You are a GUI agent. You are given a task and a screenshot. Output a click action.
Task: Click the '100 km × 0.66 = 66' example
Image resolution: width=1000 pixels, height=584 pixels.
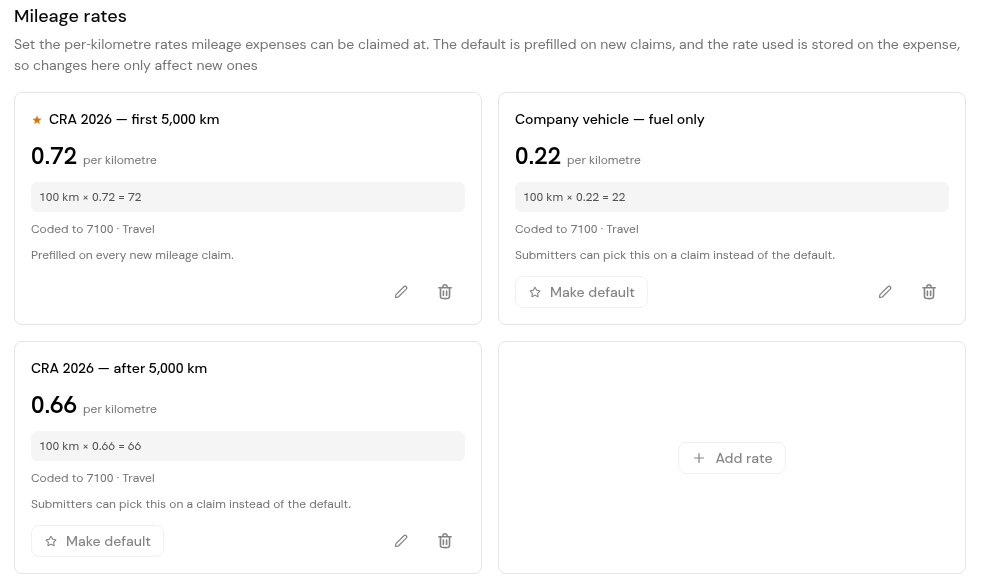(248, 446)
